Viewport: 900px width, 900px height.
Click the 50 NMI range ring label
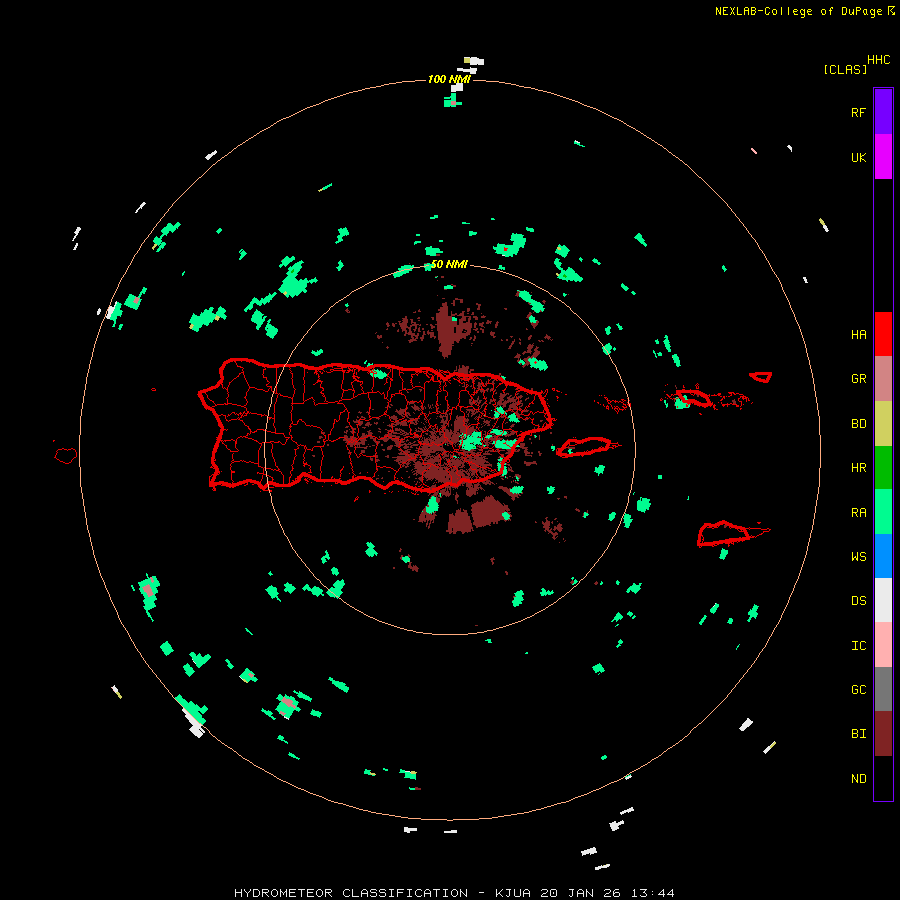(x=449, y=264)
